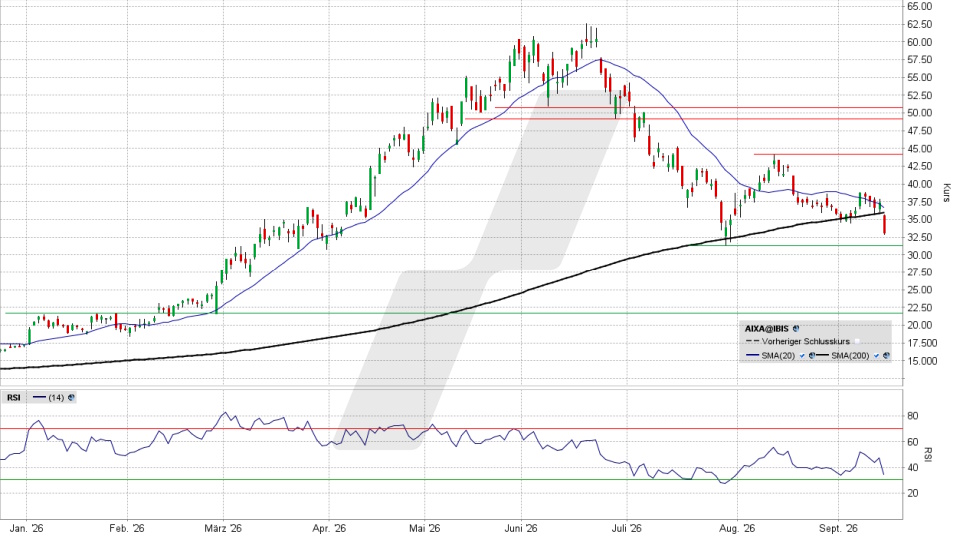Click the RSI panel label

[x=13, y=397]
